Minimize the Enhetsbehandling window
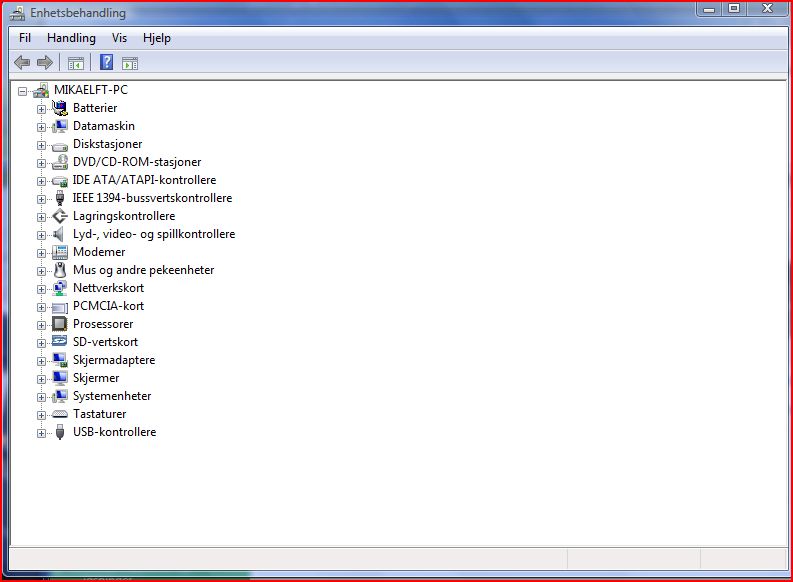Viewport: 793px width, 582px height. [709, 9]
